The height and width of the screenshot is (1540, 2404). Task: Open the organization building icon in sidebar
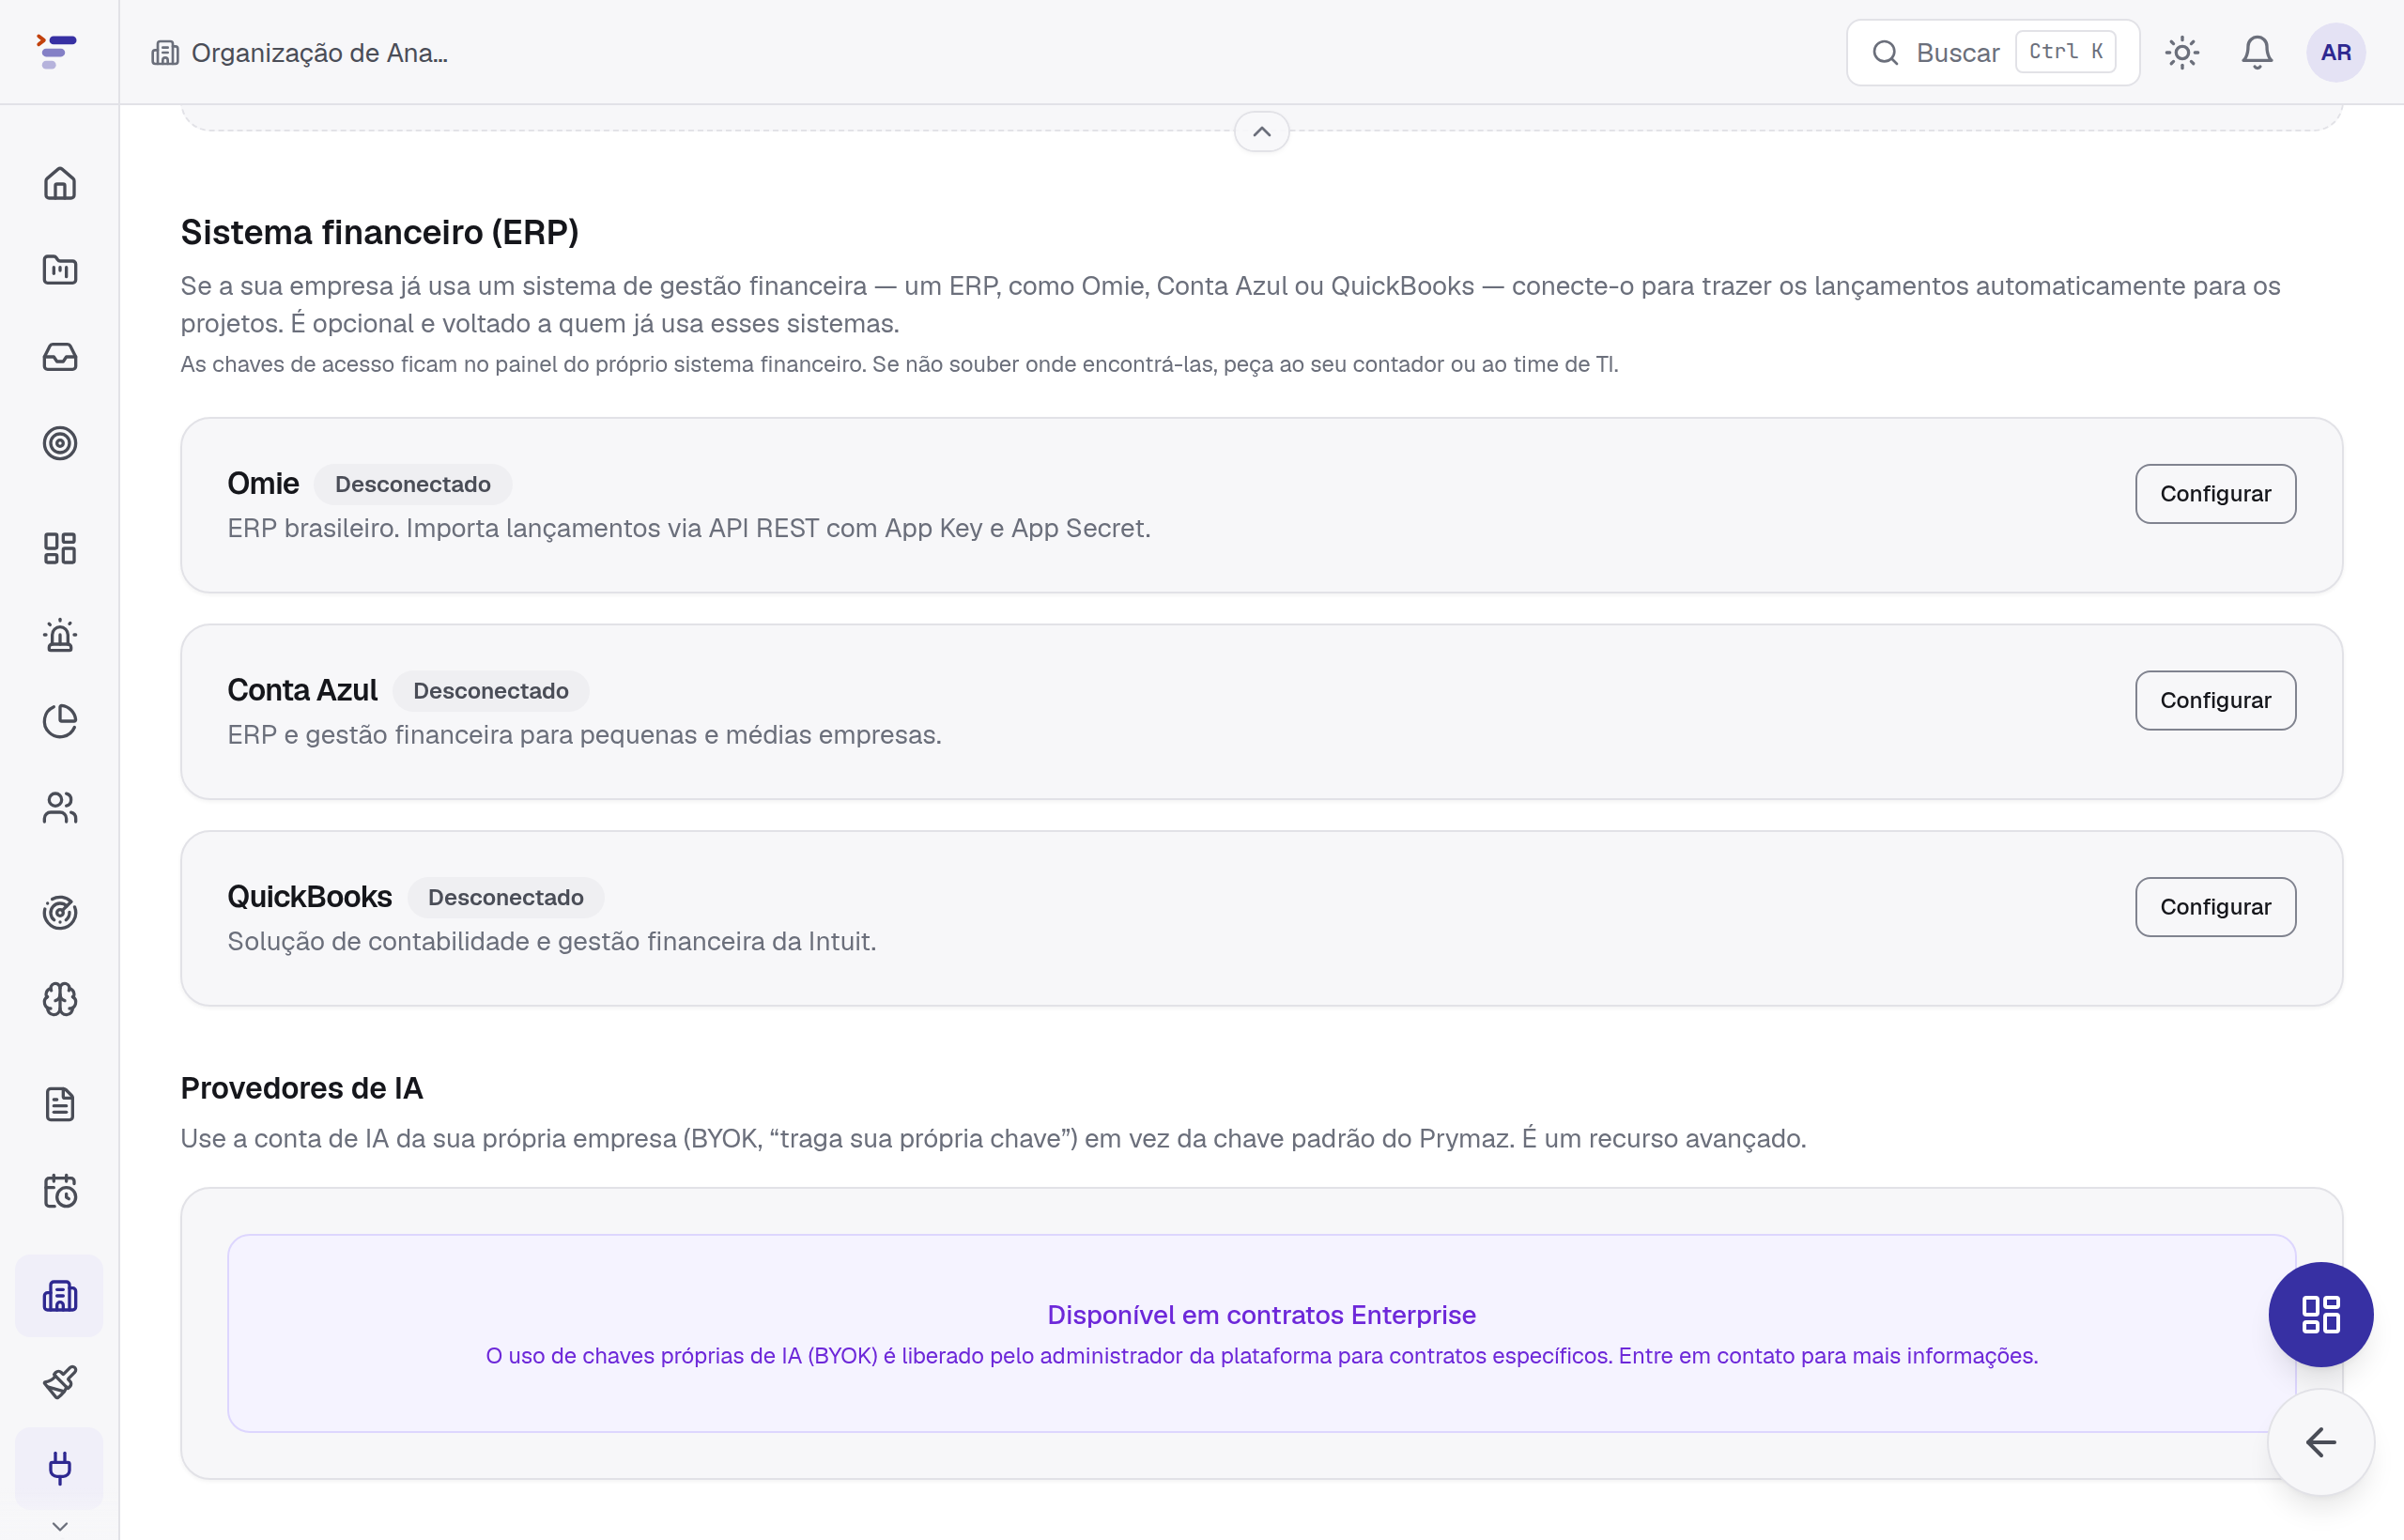[60, 1296]
